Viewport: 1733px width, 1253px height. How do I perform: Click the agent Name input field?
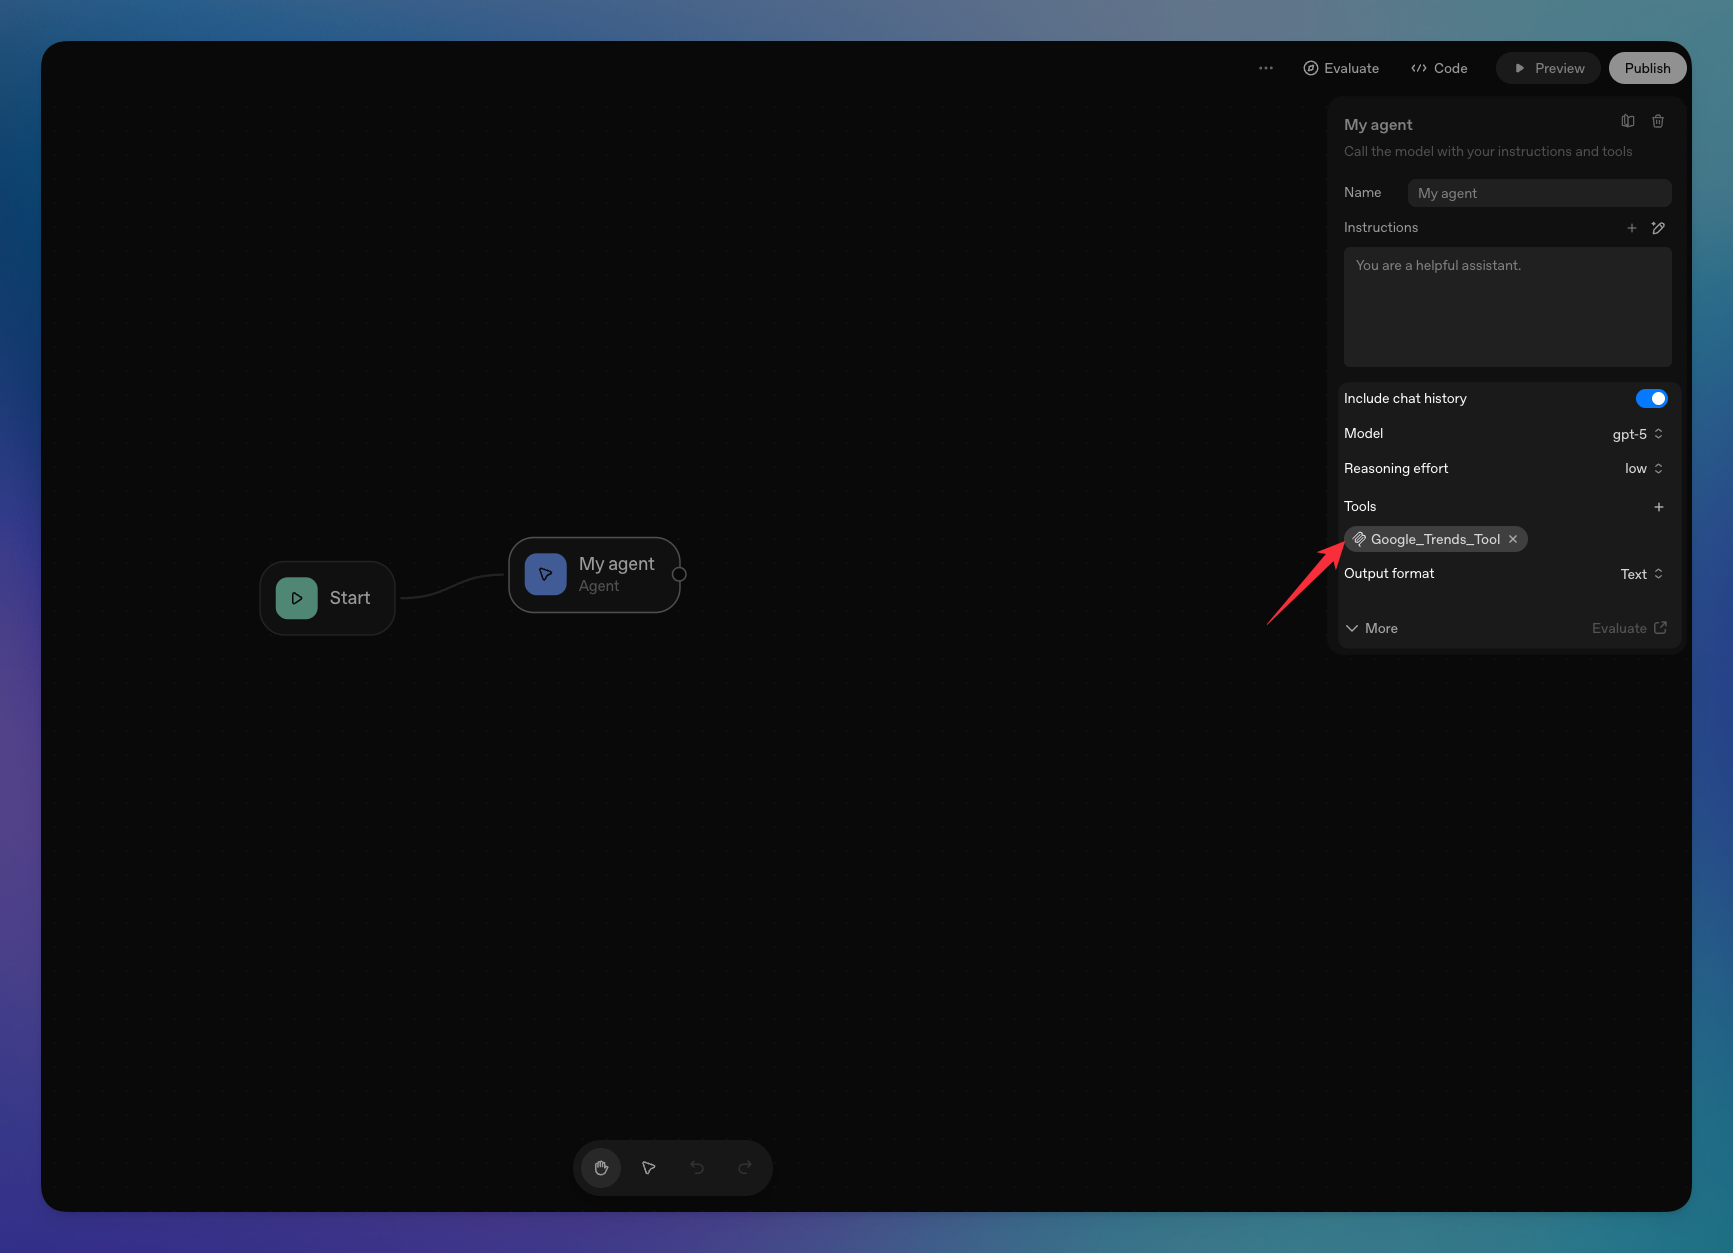click(x=1539, y=193)
